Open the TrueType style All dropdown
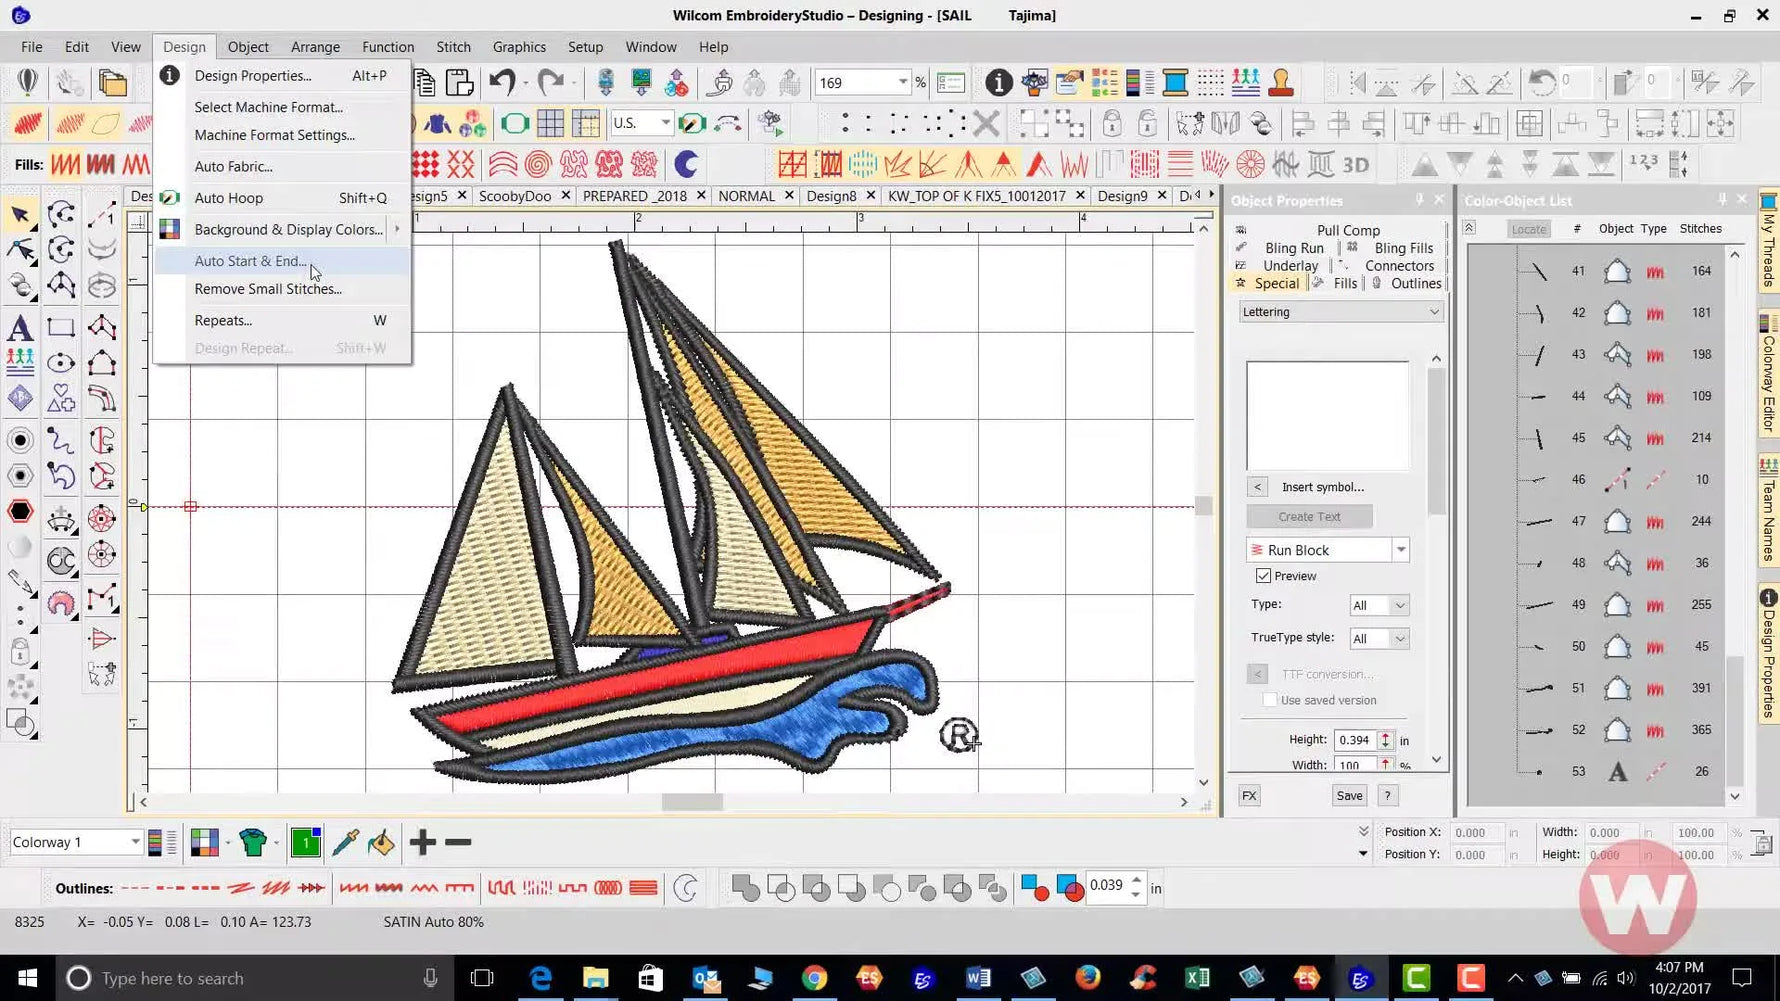Screen dimensions: 1780x1001 1379,638
